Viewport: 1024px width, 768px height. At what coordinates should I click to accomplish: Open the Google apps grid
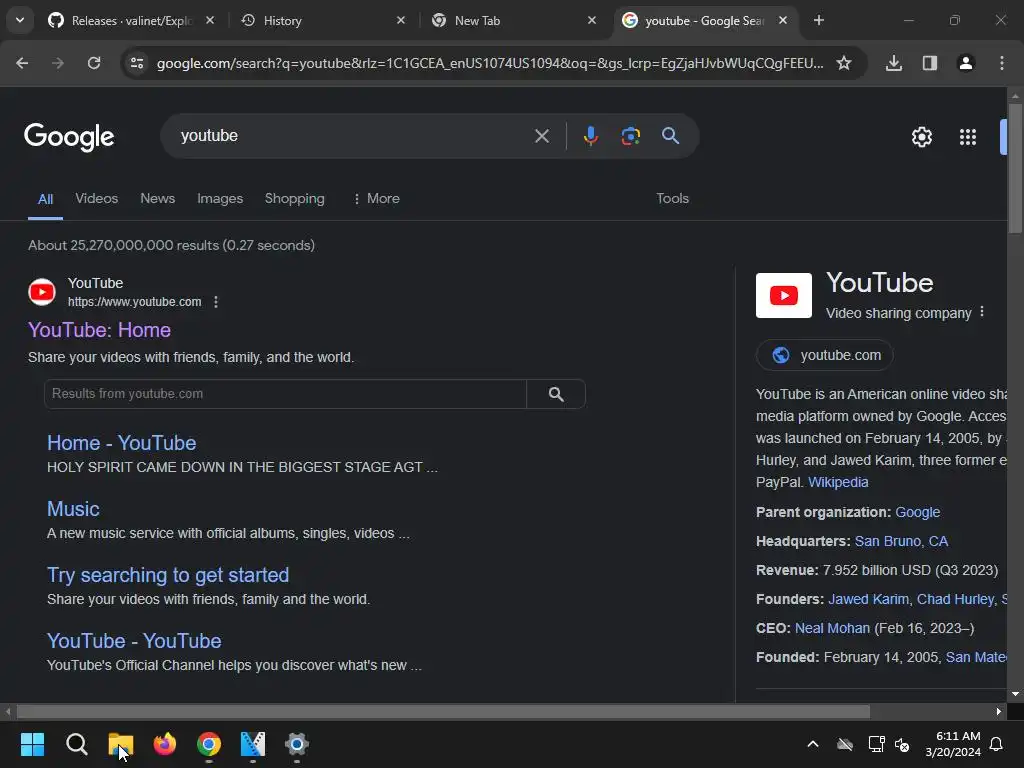click(x=968, y=137)
